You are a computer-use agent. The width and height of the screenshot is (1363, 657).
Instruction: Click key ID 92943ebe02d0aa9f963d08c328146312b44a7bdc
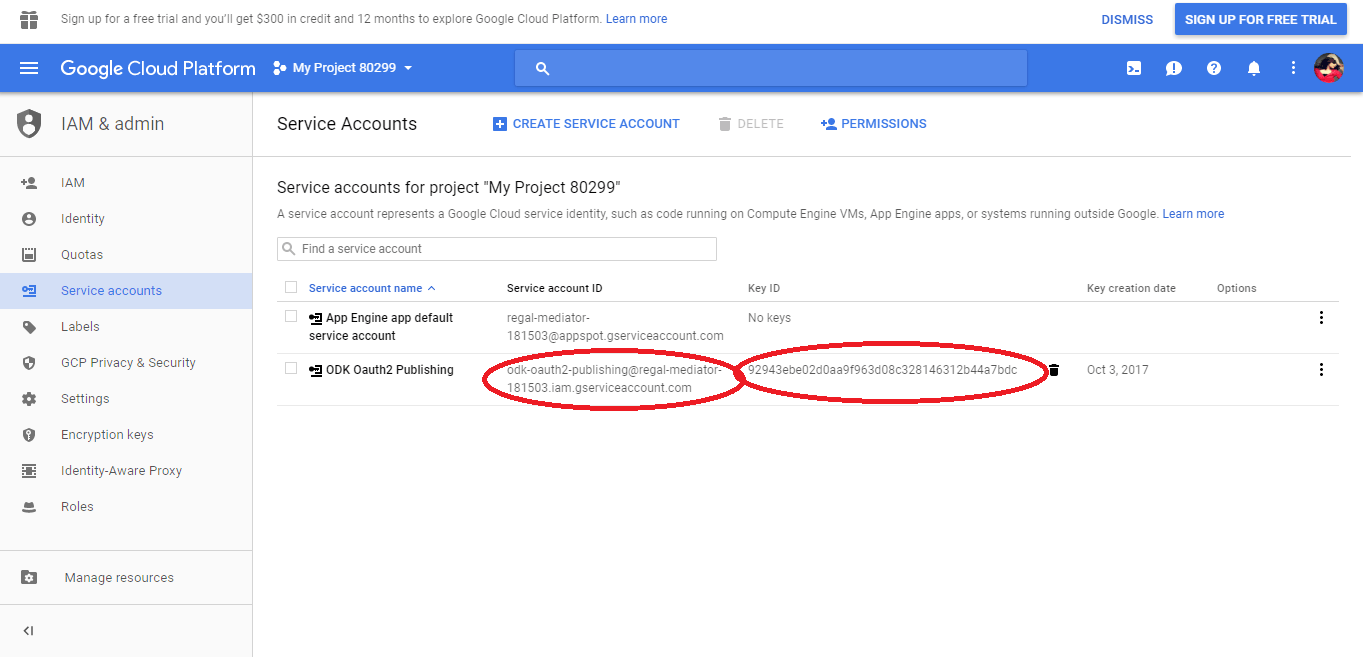(x=882, y=370)
